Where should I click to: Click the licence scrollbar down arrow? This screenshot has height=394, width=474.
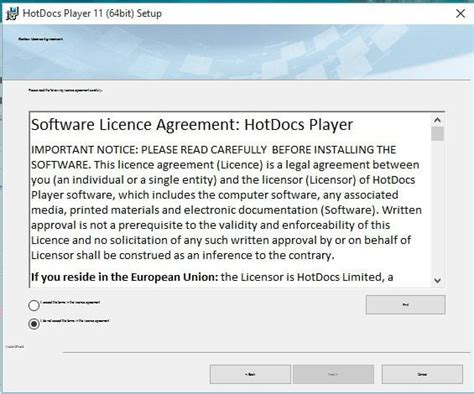(x=437, y=281)
